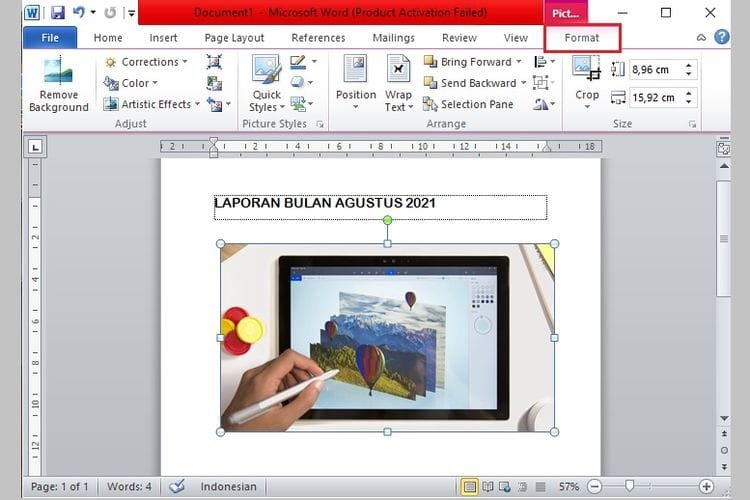Click the Save icon in quick access toolbar

point(58,12)
